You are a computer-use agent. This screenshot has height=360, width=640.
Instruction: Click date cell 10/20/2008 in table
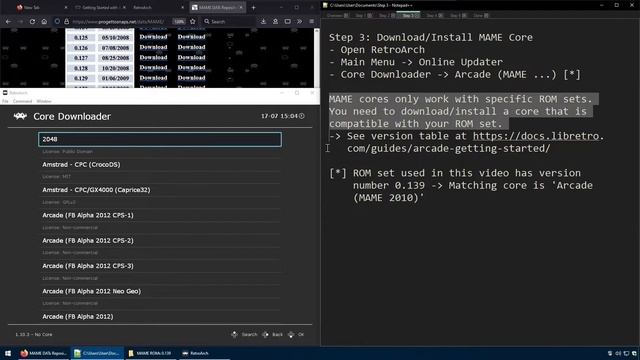(115, 68)
